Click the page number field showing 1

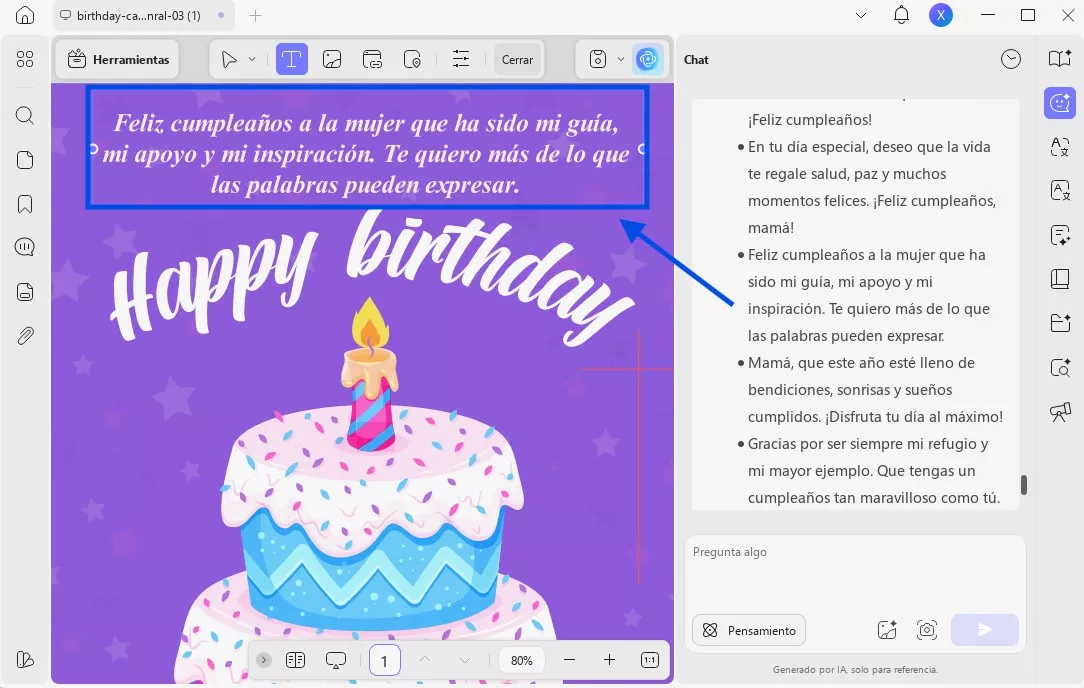[x=384, y=660]
